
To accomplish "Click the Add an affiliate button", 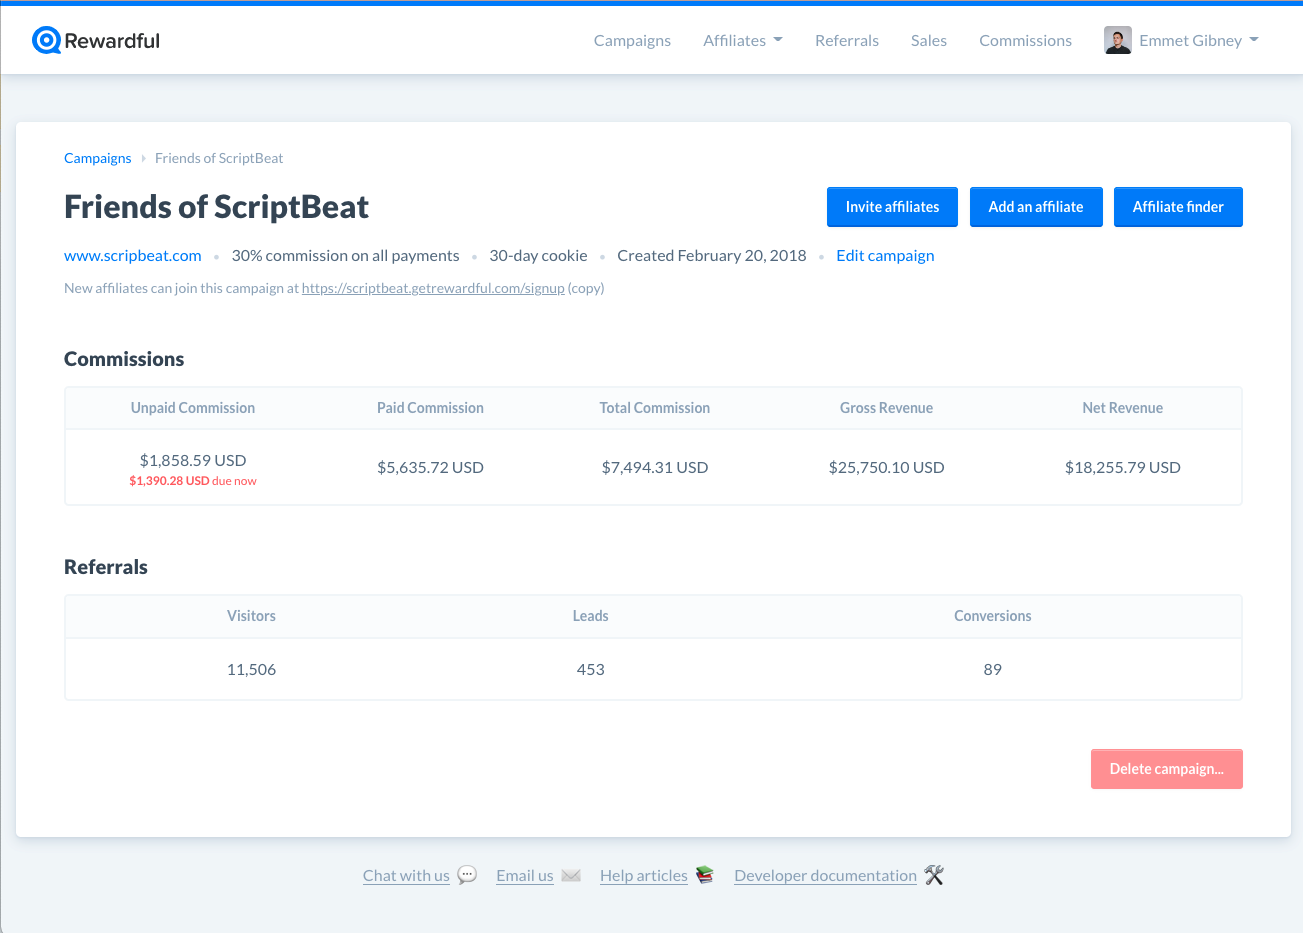I will (1035, 207).
